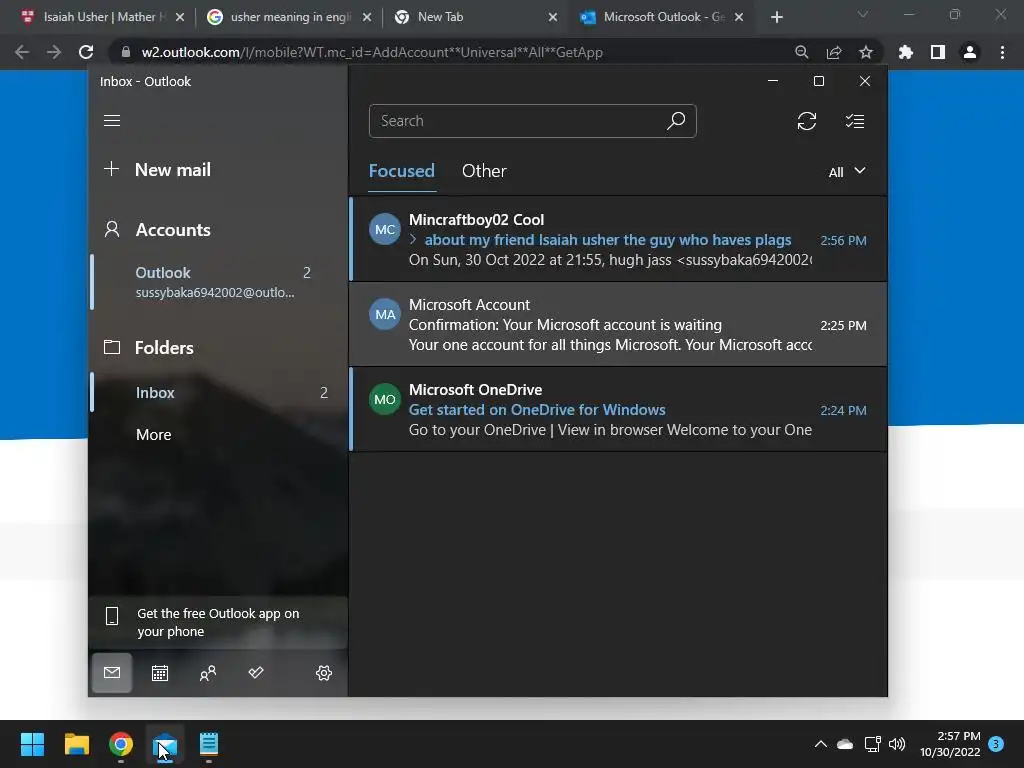The width and height of the screenshot is (1024, 768).
Task: Open a new browser tab
Action: pos(776,17)
